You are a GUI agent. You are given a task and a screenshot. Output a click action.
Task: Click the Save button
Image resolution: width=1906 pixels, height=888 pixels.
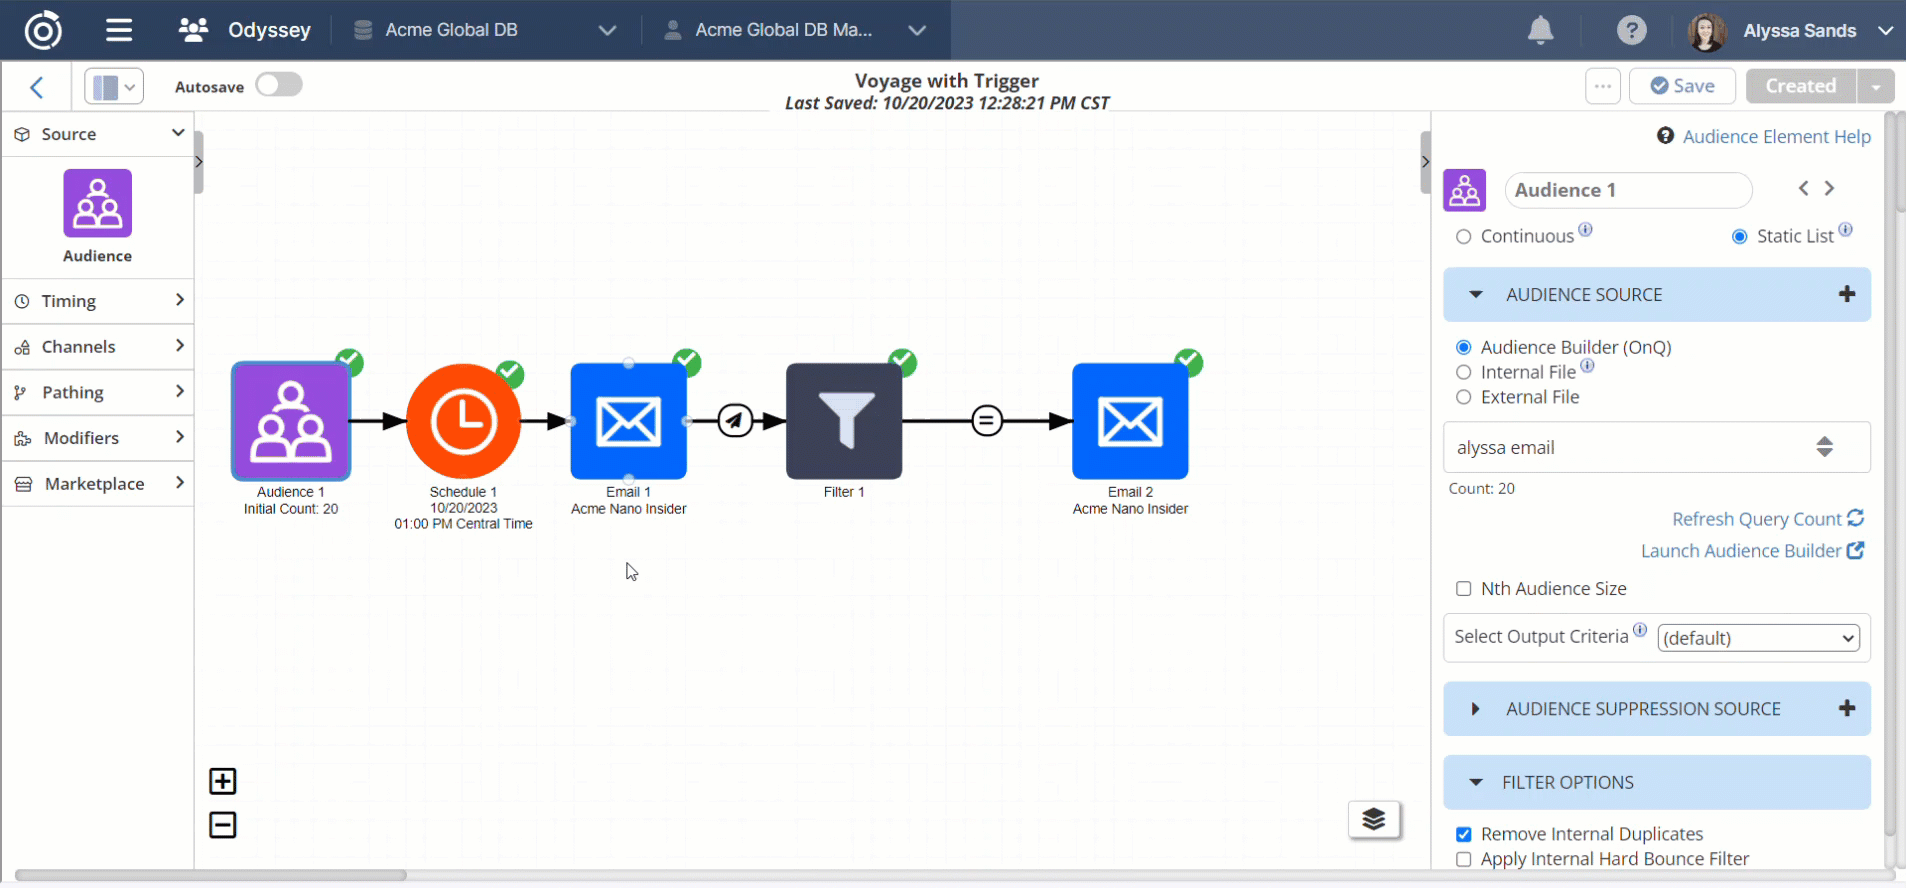[x=1682, y=86]
